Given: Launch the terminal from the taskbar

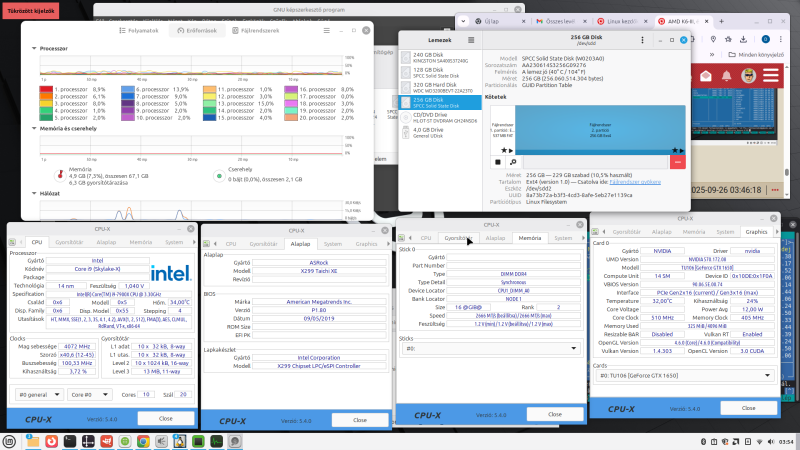Looking at the screenshot, I should [70, 441].
